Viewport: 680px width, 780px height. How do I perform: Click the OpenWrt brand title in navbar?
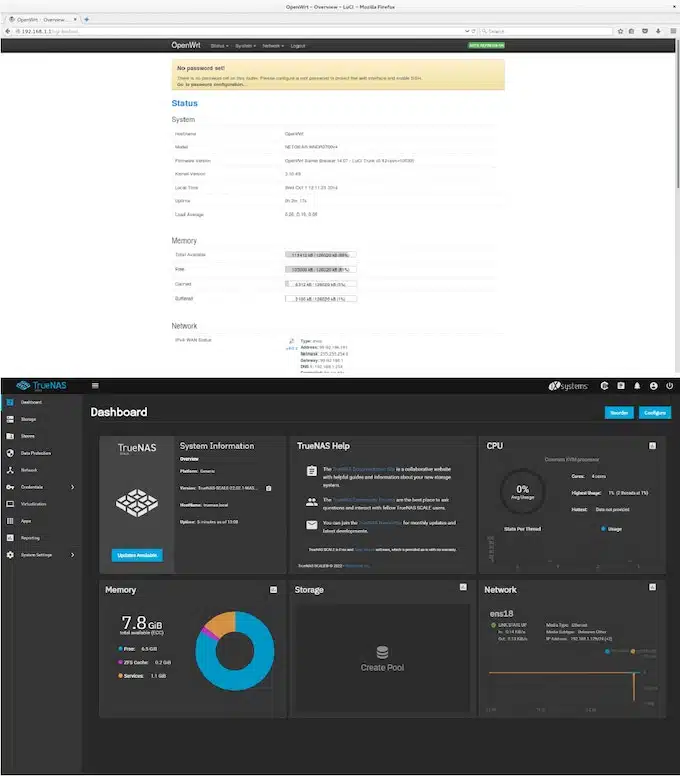click(x=186, y=45)
